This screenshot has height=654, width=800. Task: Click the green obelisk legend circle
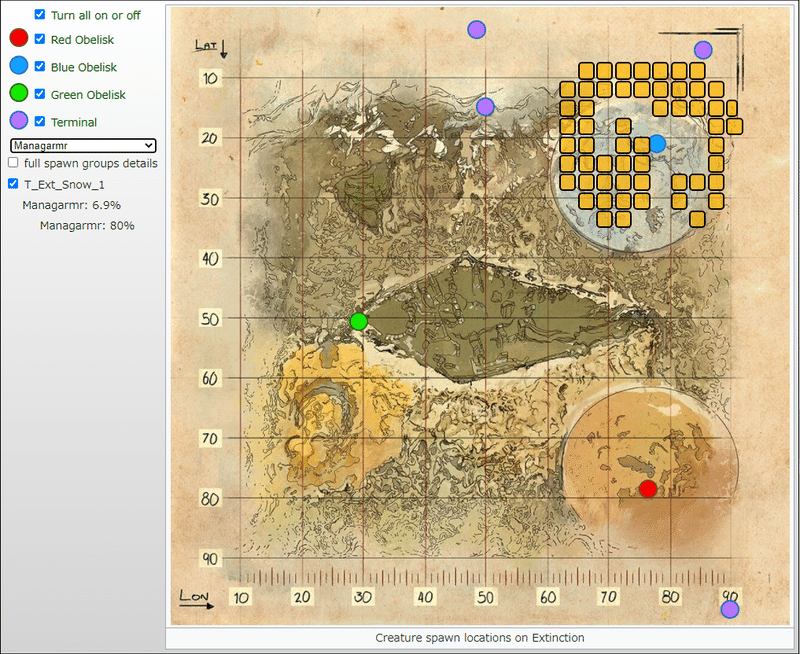pyautogui.click(x=19, y=93)
